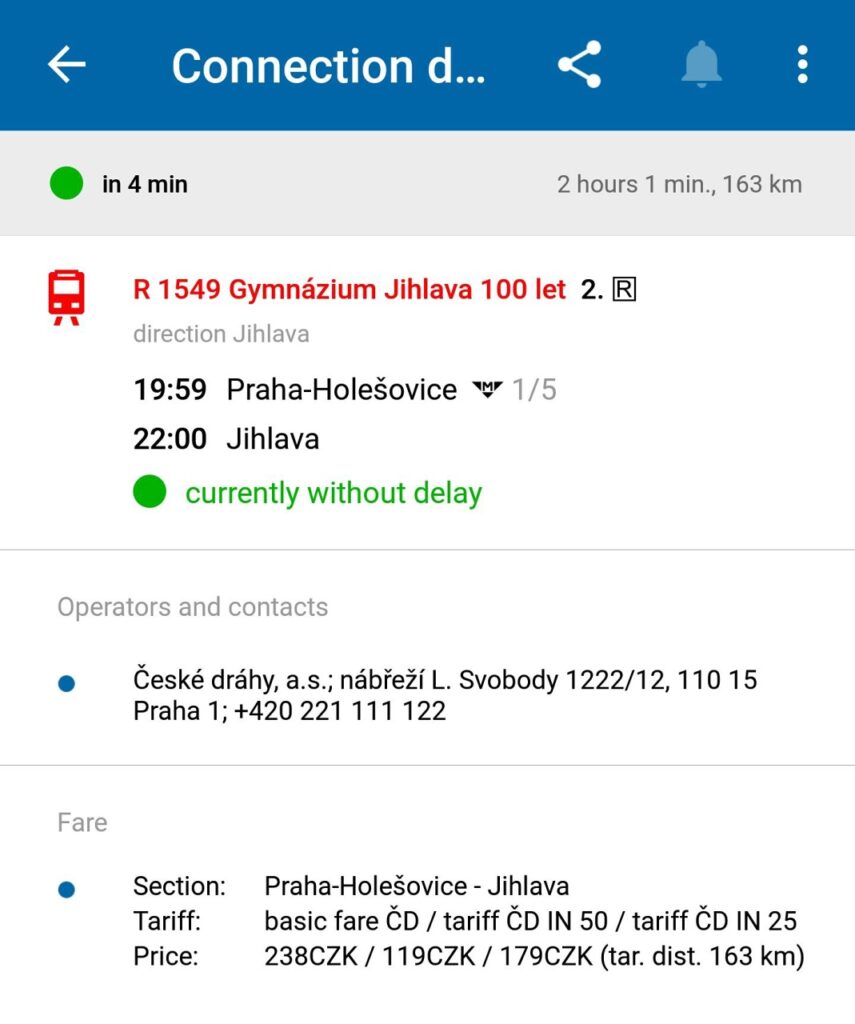Toggle the notification bell
855x1024 pixels.
tap(701, 65)
